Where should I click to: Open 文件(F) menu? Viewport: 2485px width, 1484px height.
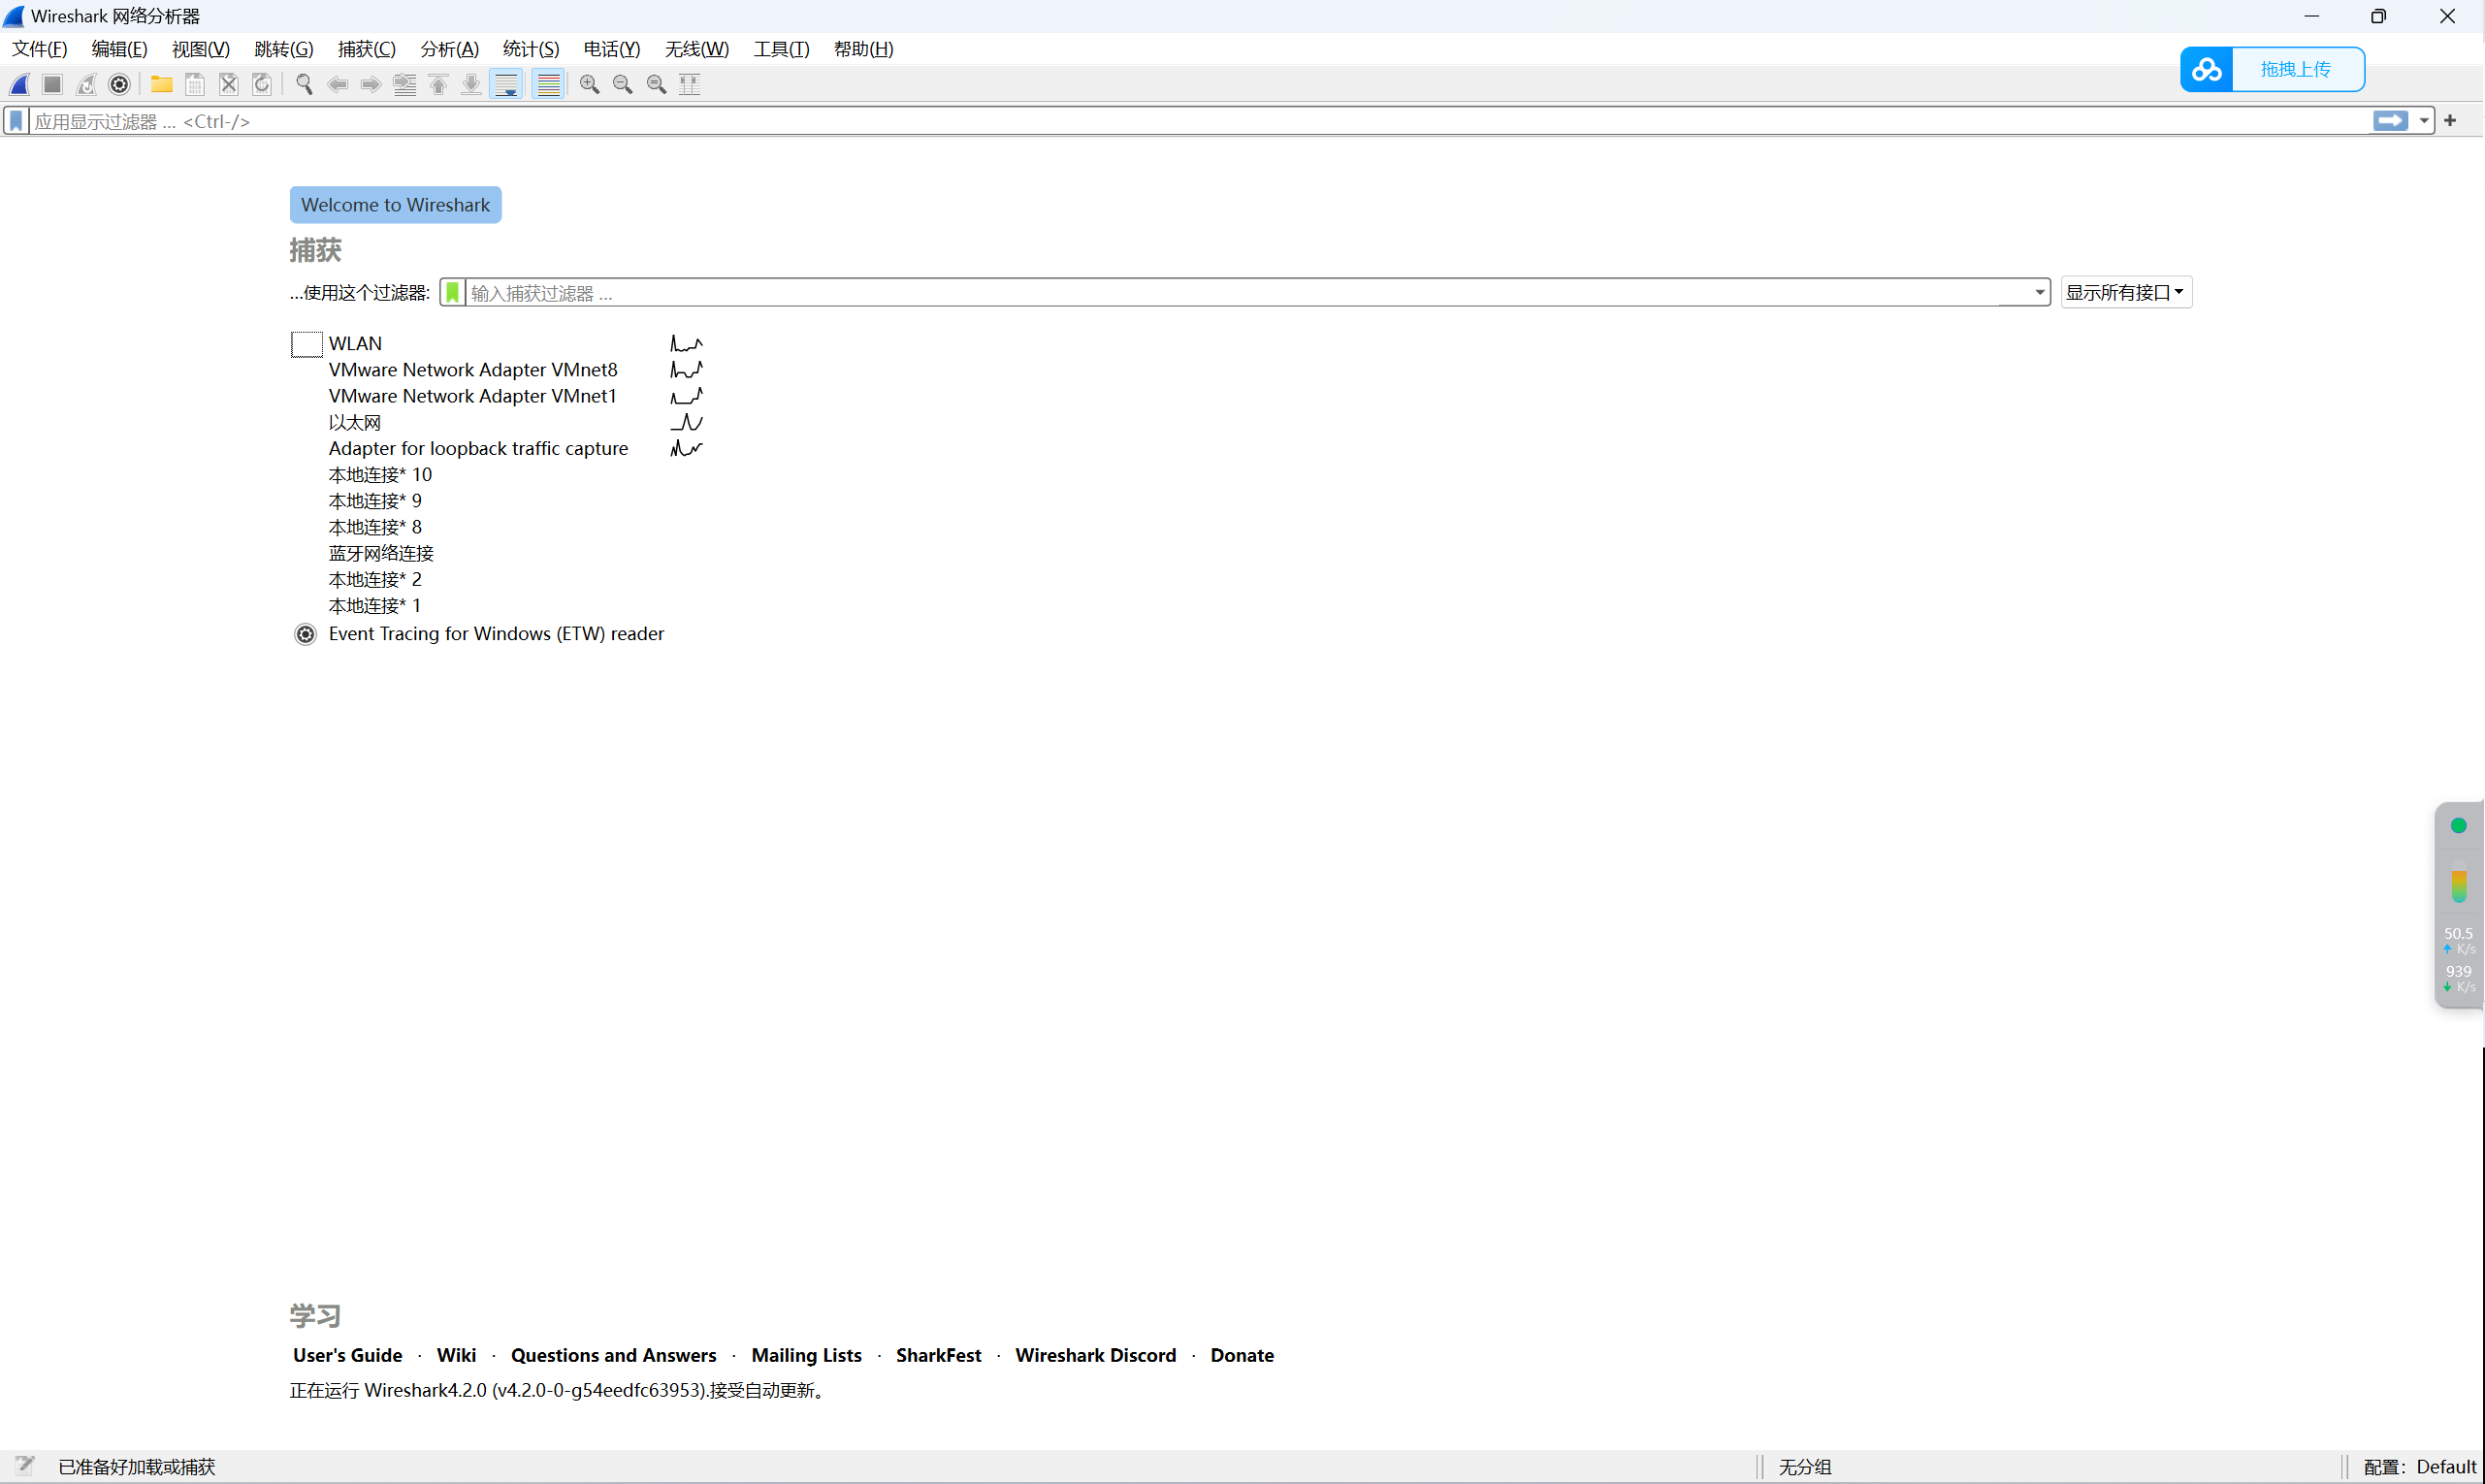click(39, 49)
